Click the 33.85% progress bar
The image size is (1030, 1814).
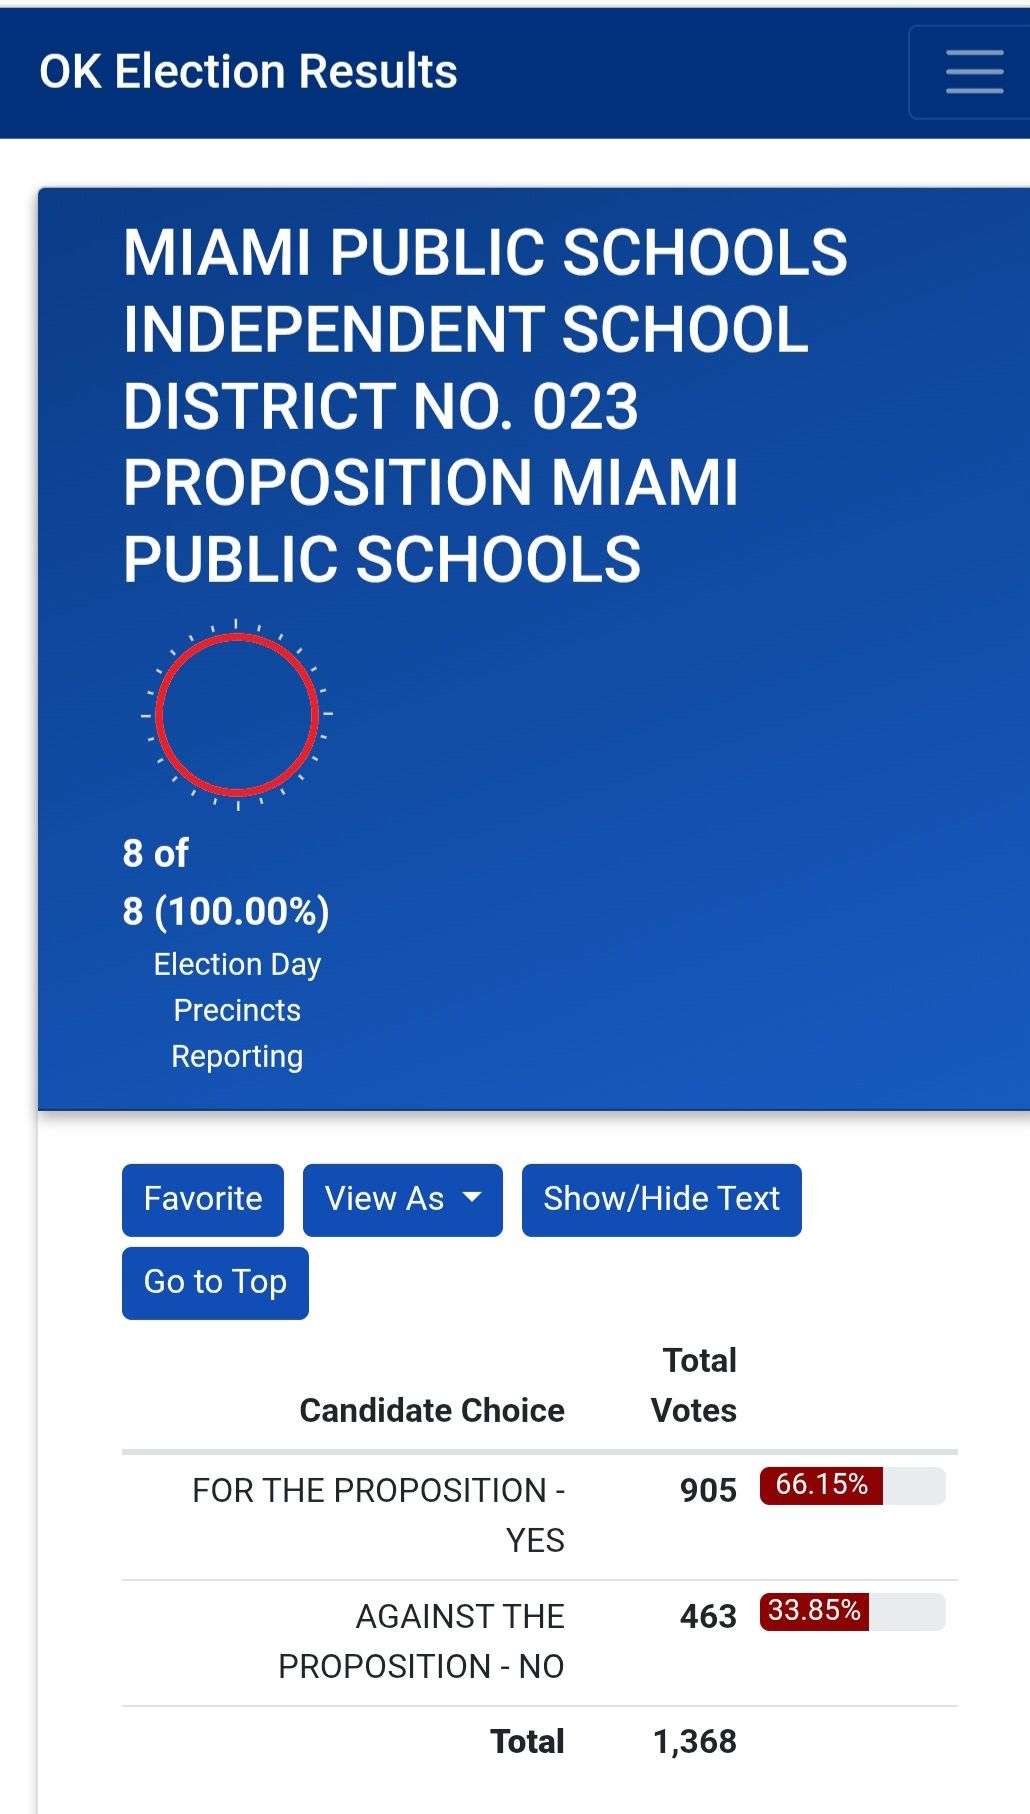(x=852, y=1611)
